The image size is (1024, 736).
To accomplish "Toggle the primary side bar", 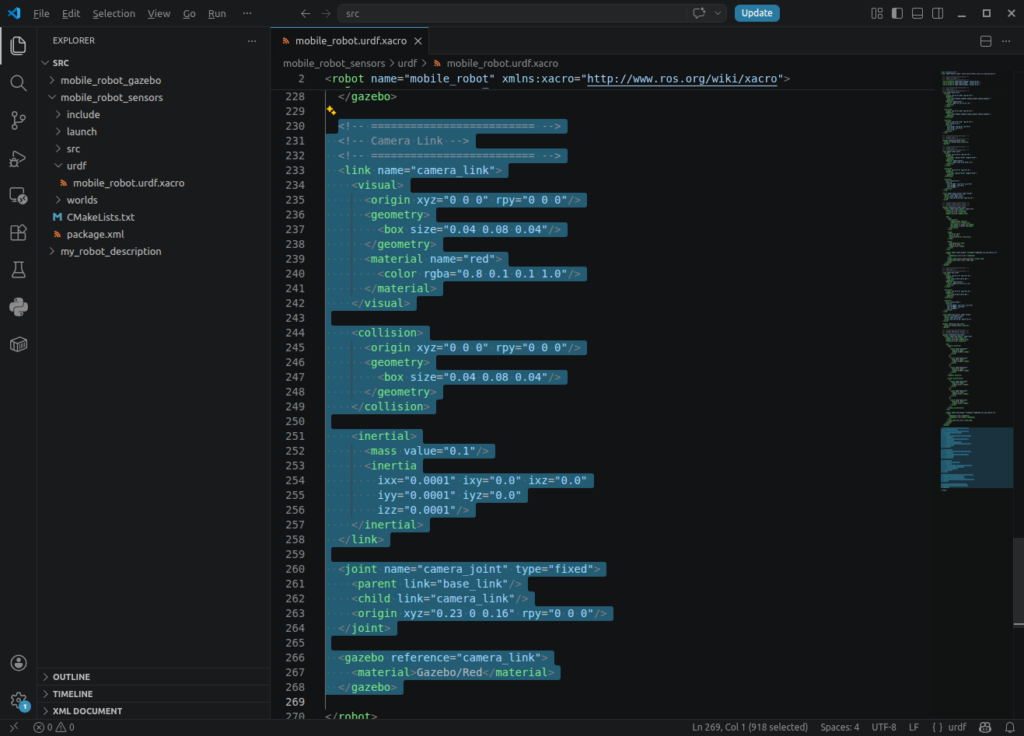I will pos(897,13).
